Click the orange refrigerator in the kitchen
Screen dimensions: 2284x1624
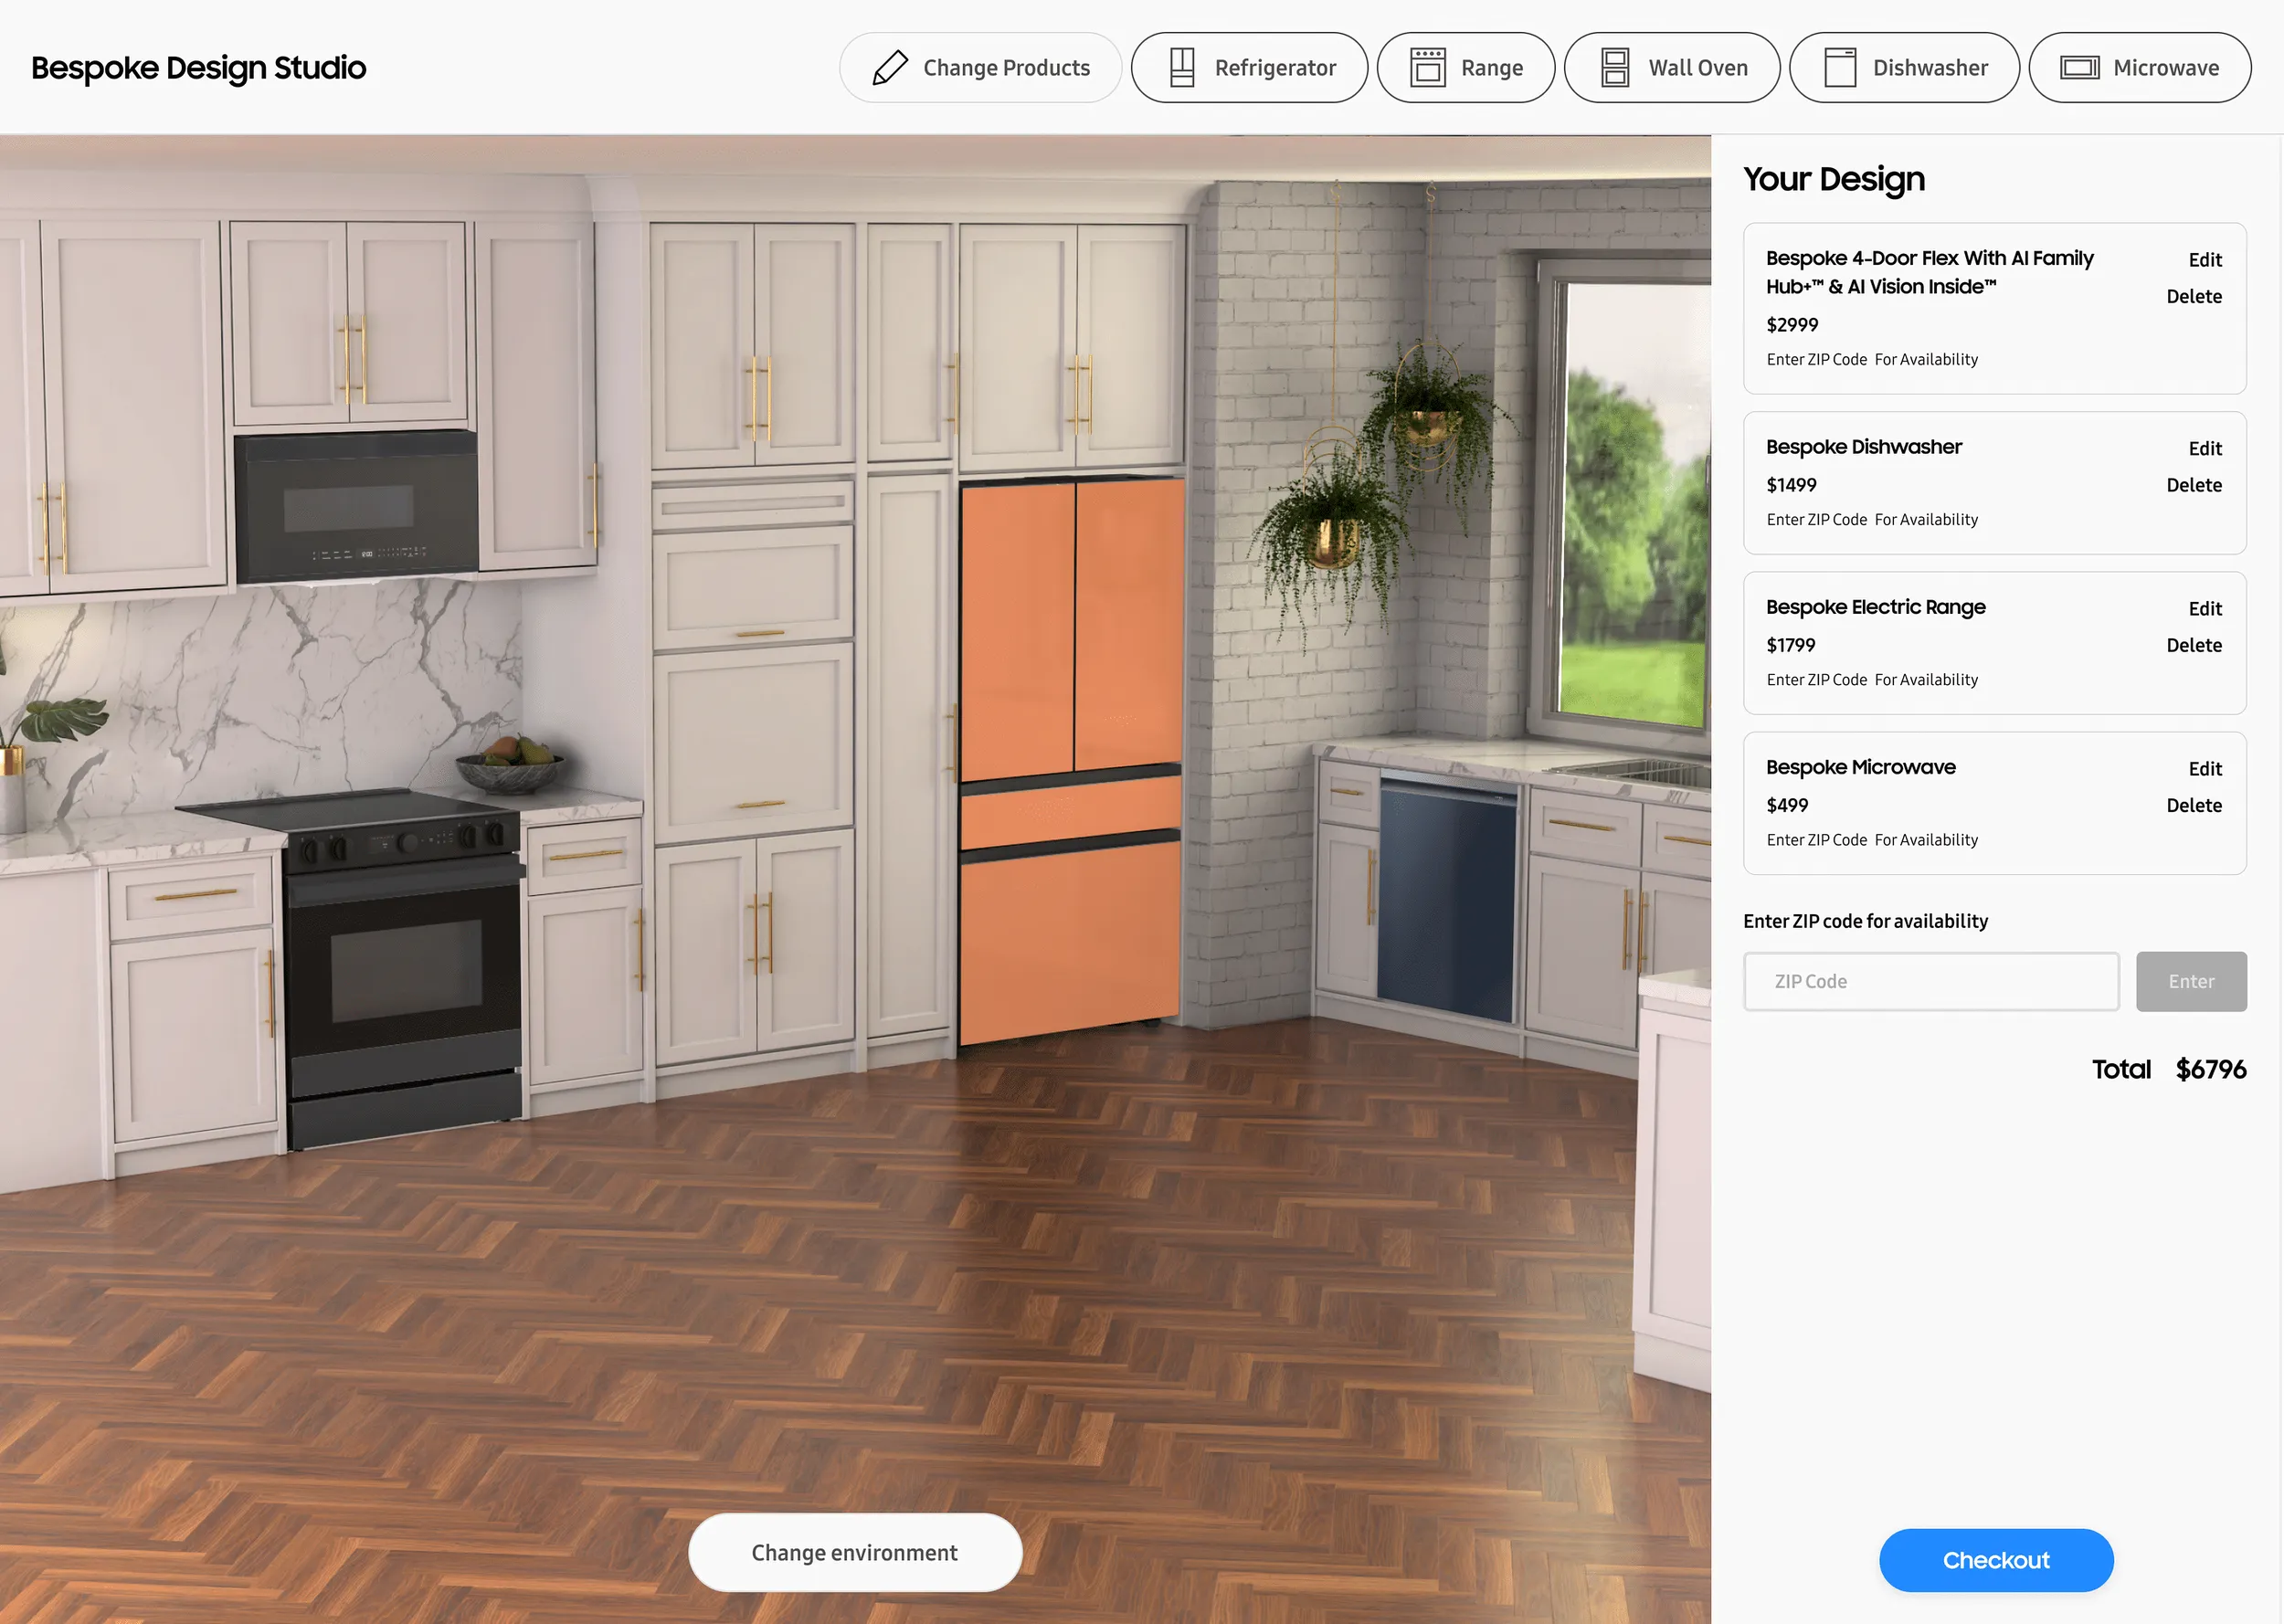pyautogui.click(x=1070, y=760)
